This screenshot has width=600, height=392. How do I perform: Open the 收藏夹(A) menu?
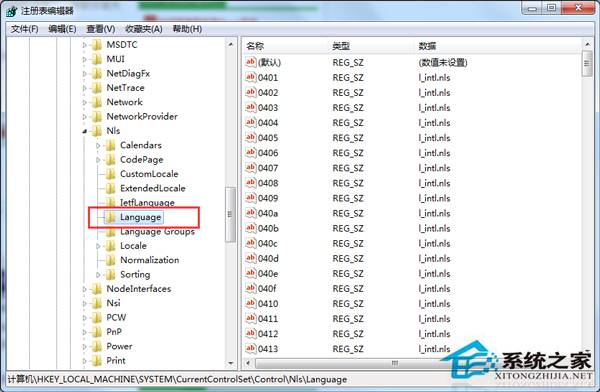tap(143, 29)
